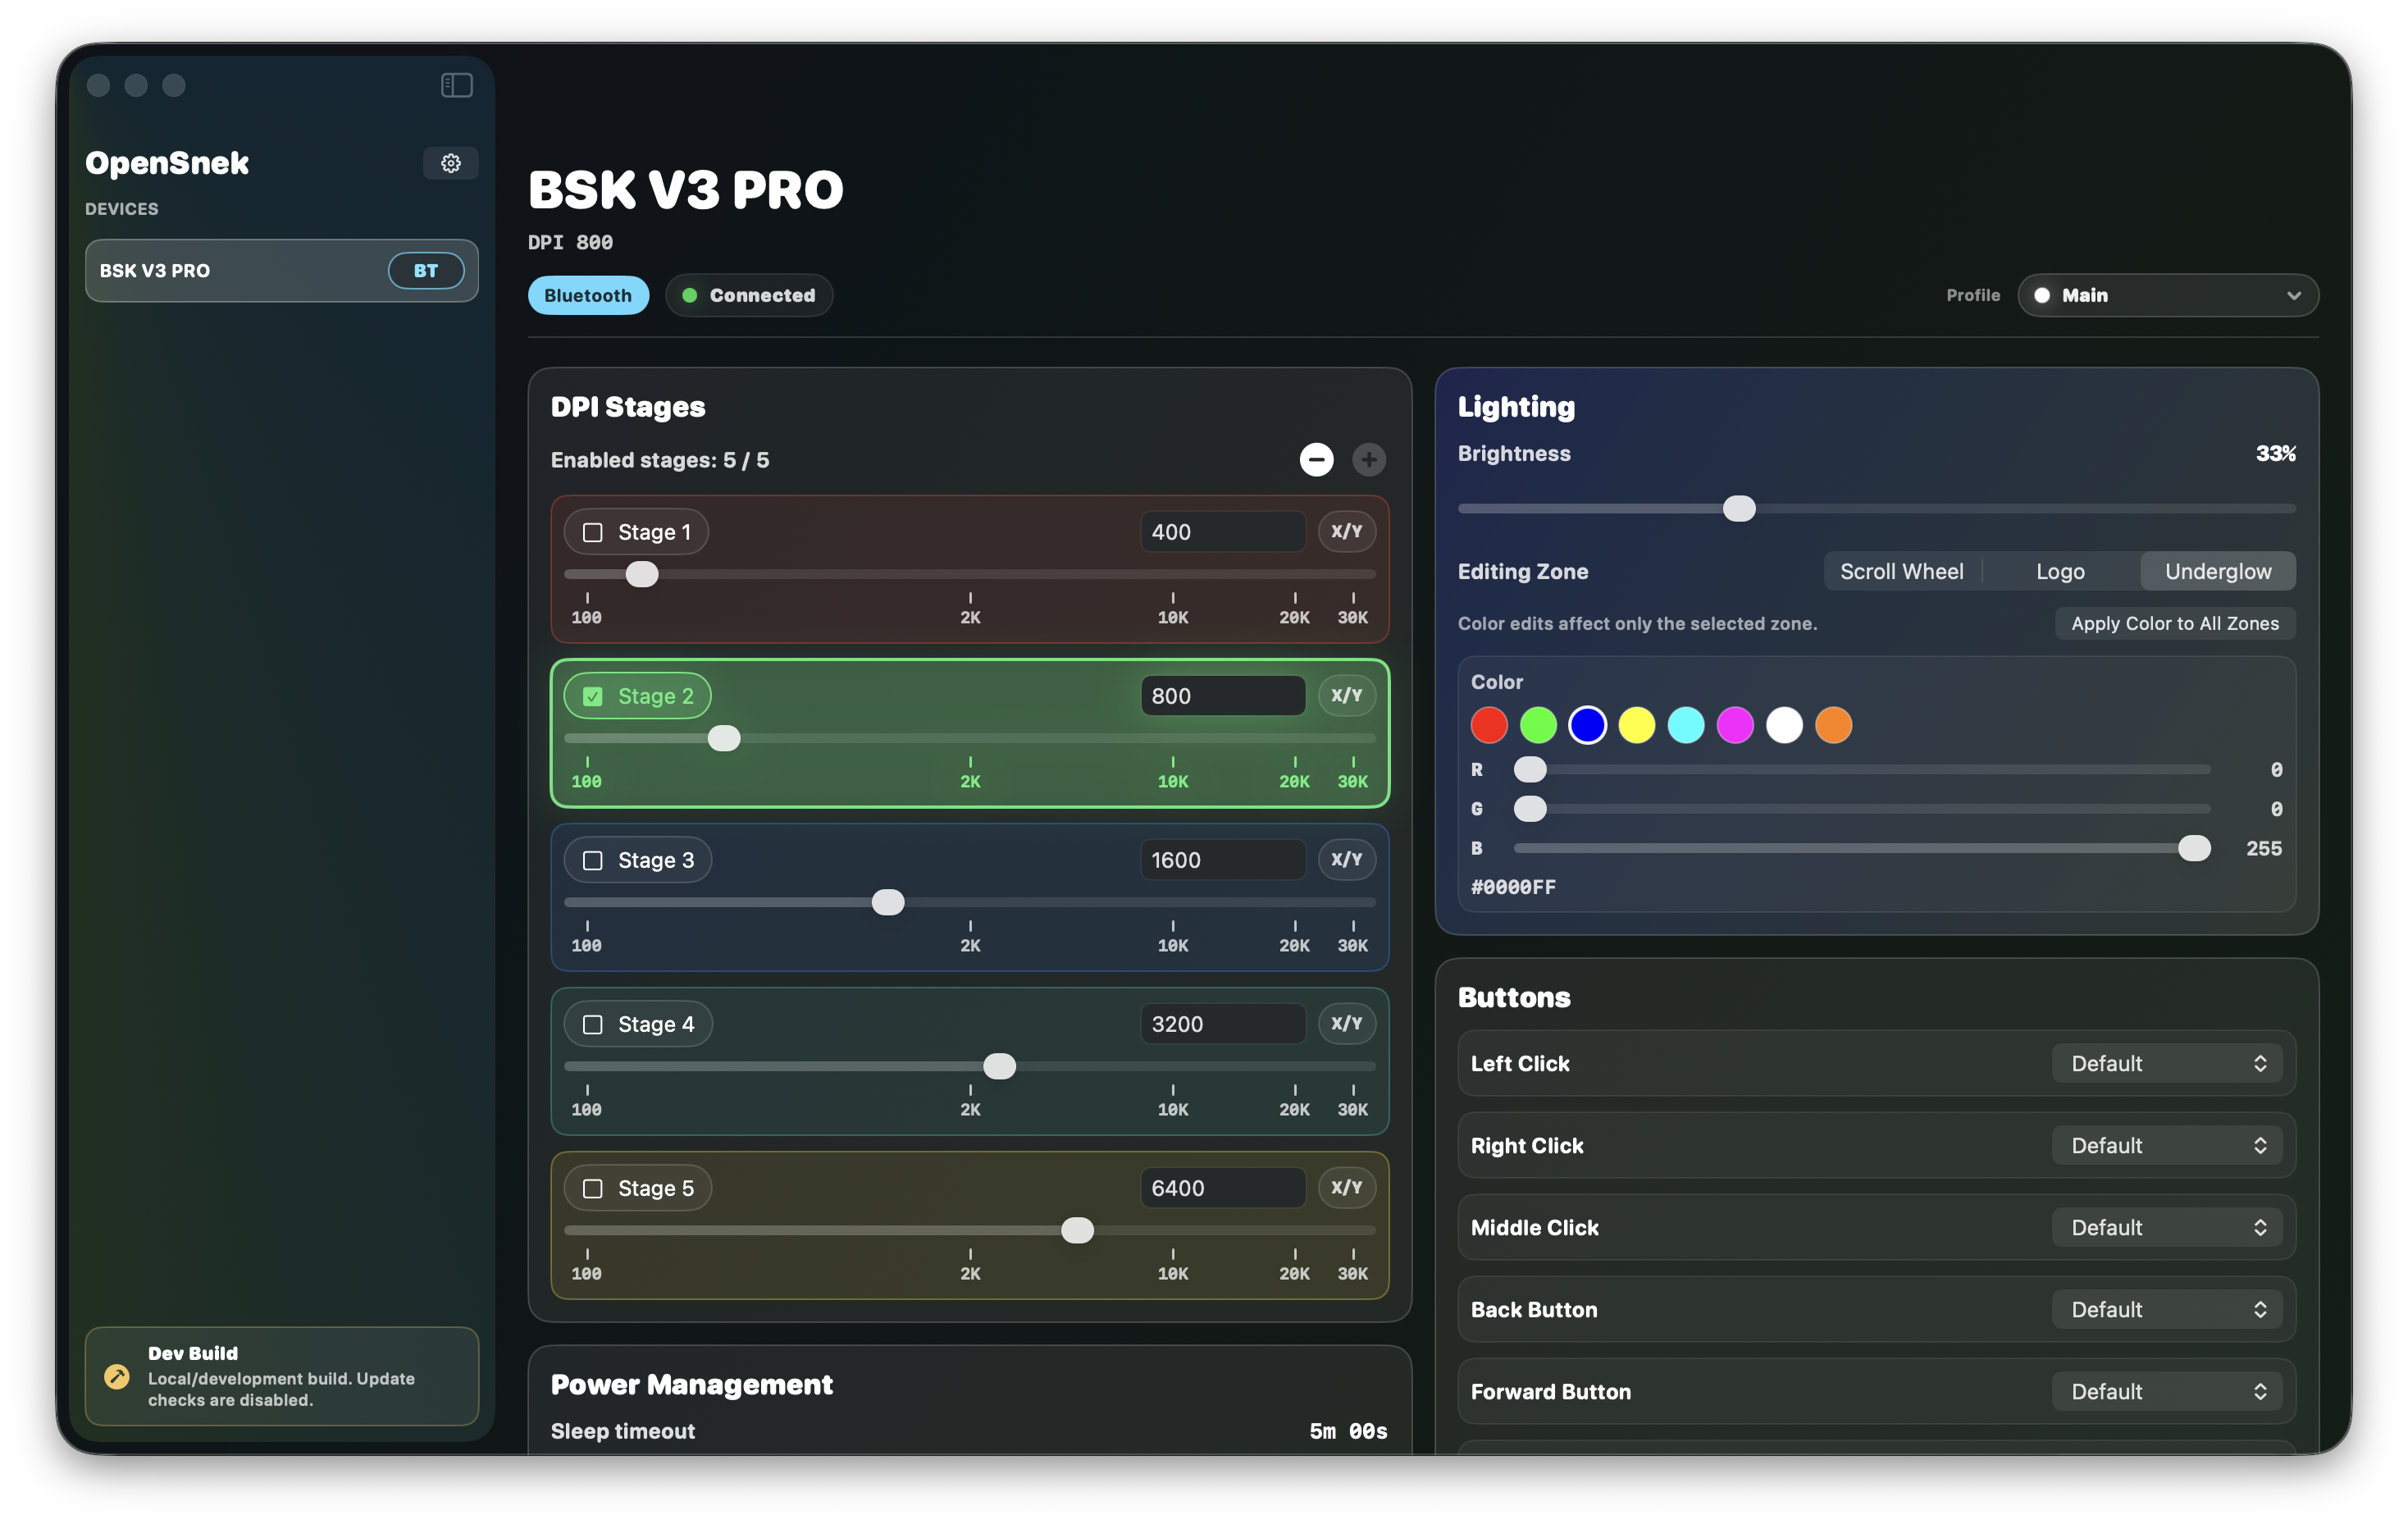Uncheck the active Stage 2 checkbox

pyautogui.click(x=593, y=696)
